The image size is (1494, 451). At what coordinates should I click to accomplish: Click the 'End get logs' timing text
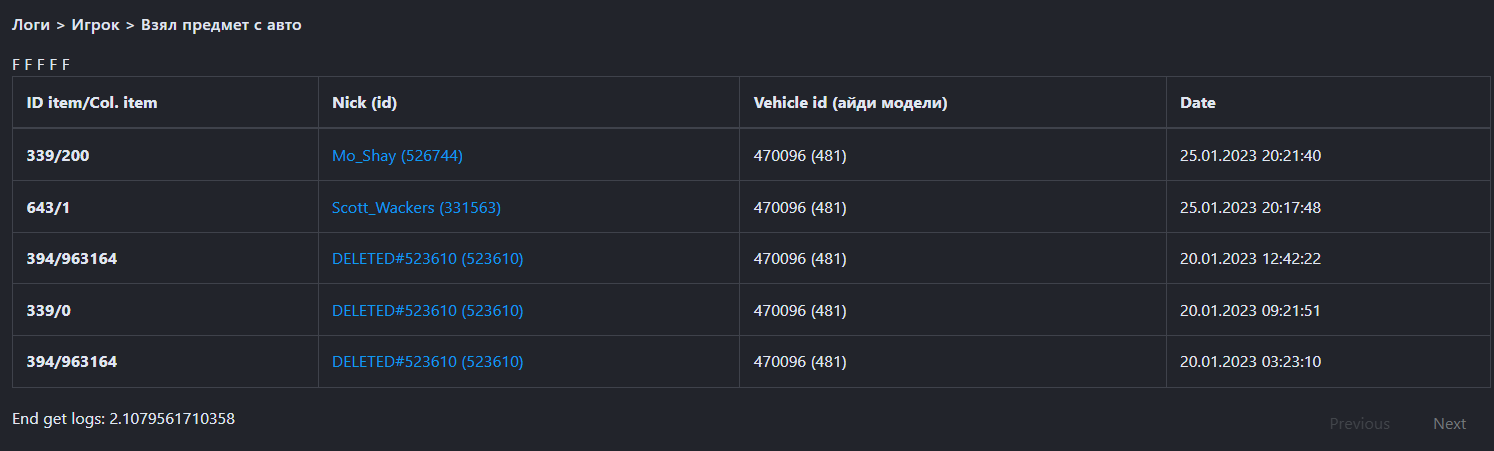123,419
